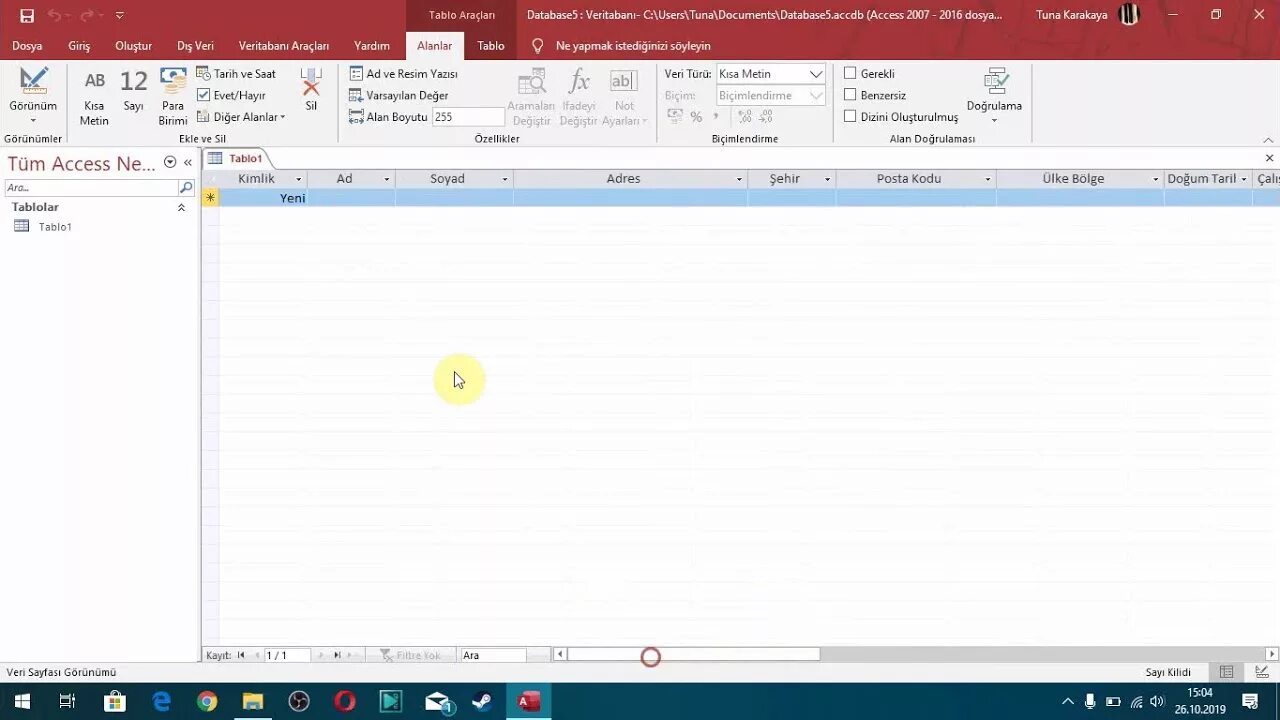The width and height of the screenshot is (1280, 720).
Task: Collapse the Tüm Access navigation pane
Action: [187, 163]
